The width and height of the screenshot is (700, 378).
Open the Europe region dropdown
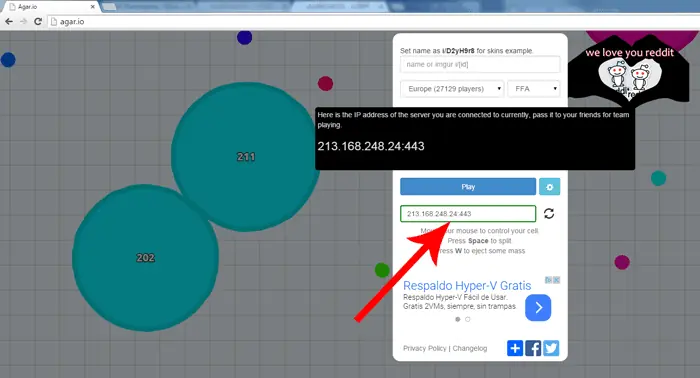click(452, 89)
